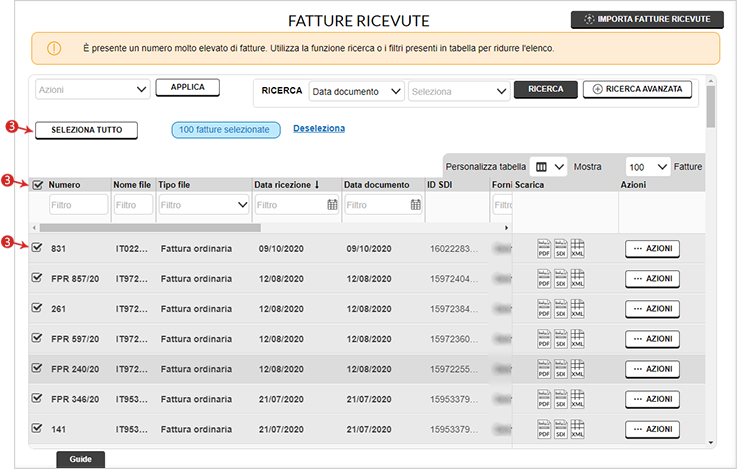740x469 pixels.
Task: Download SDI file for invoice FPR 240/20
Action: tap(560, 369)
